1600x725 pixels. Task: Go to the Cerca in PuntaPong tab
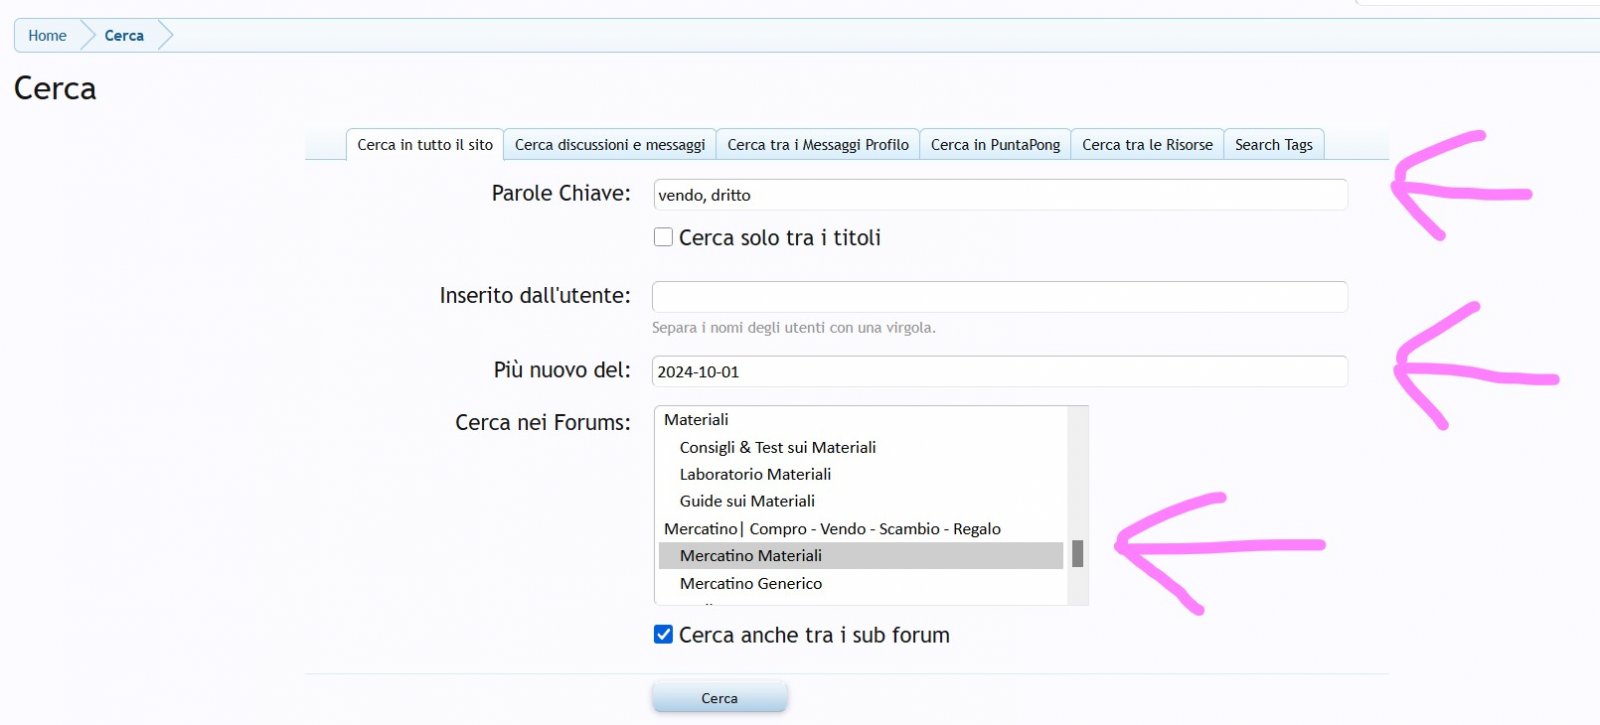point(995,145)
